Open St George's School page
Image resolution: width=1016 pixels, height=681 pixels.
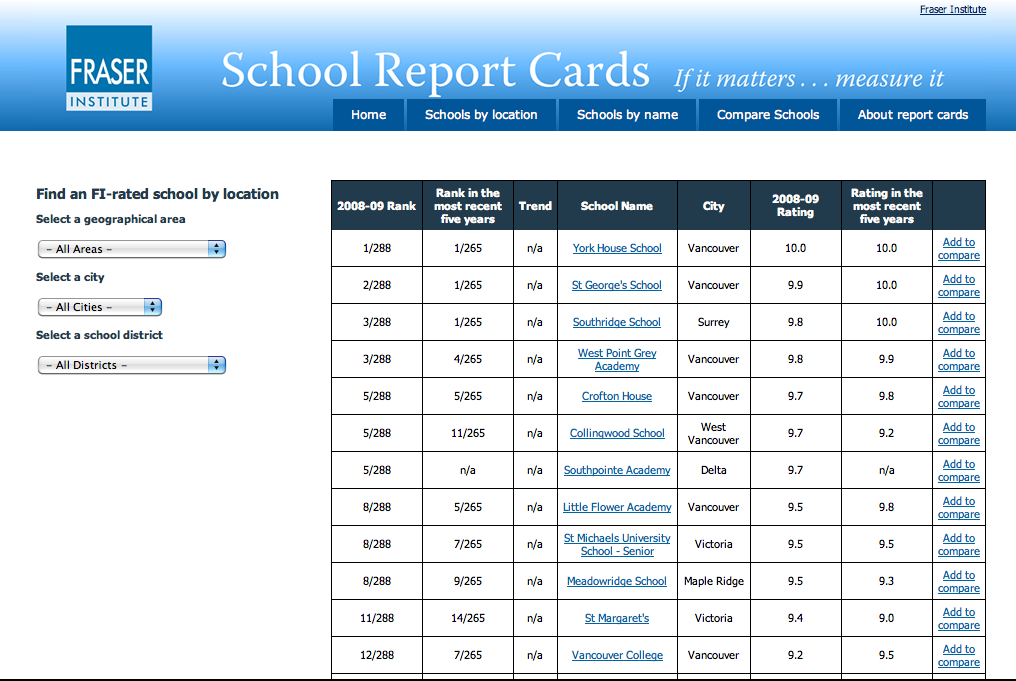point(617,285)
